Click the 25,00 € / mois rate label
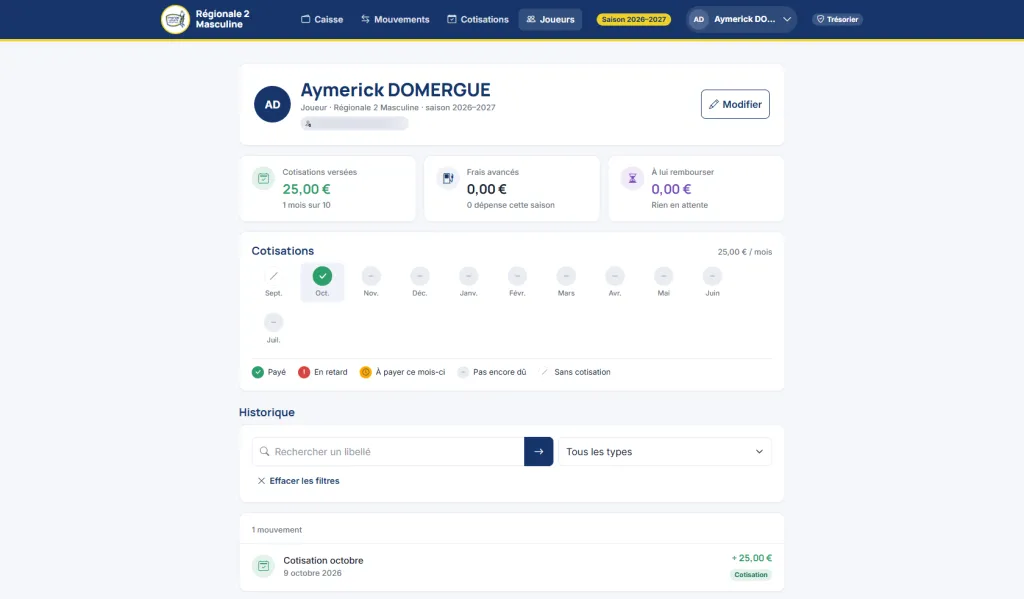Image resolution: width=1024 pixels, height=599 pixels. (x=744, y=252)
